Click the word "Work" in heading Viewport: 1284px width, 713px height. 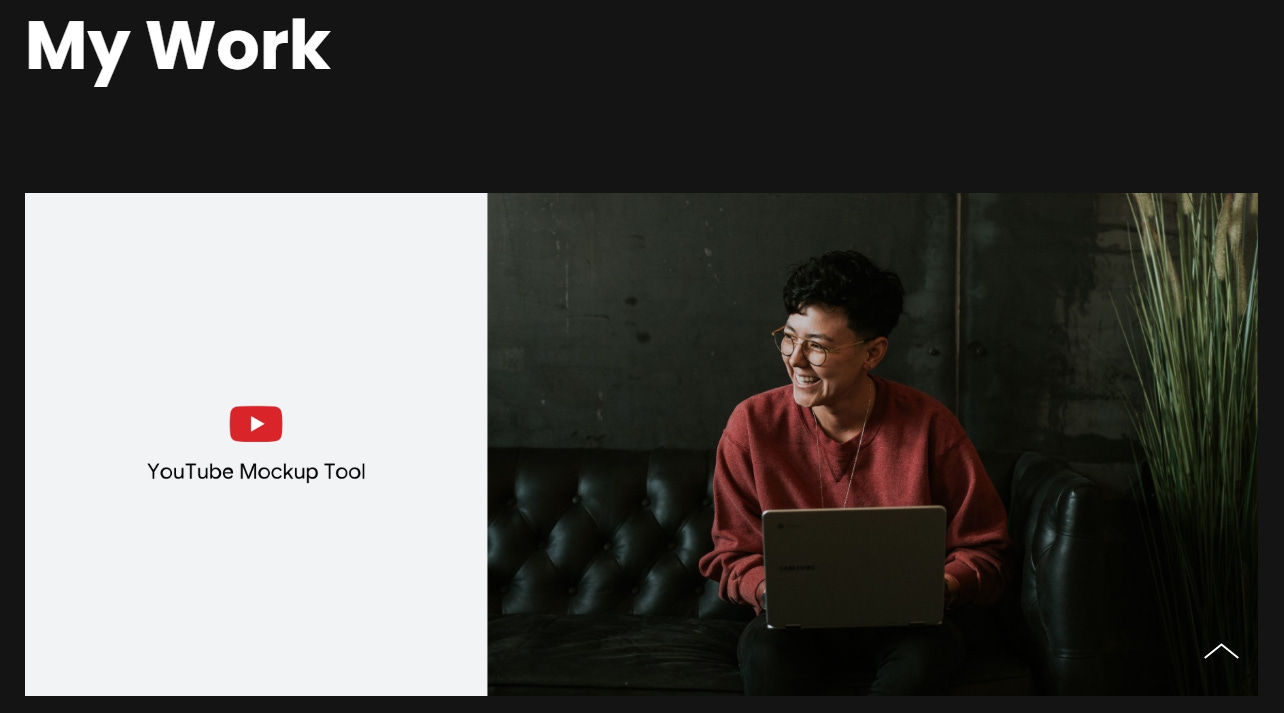(x=238, y=45)
